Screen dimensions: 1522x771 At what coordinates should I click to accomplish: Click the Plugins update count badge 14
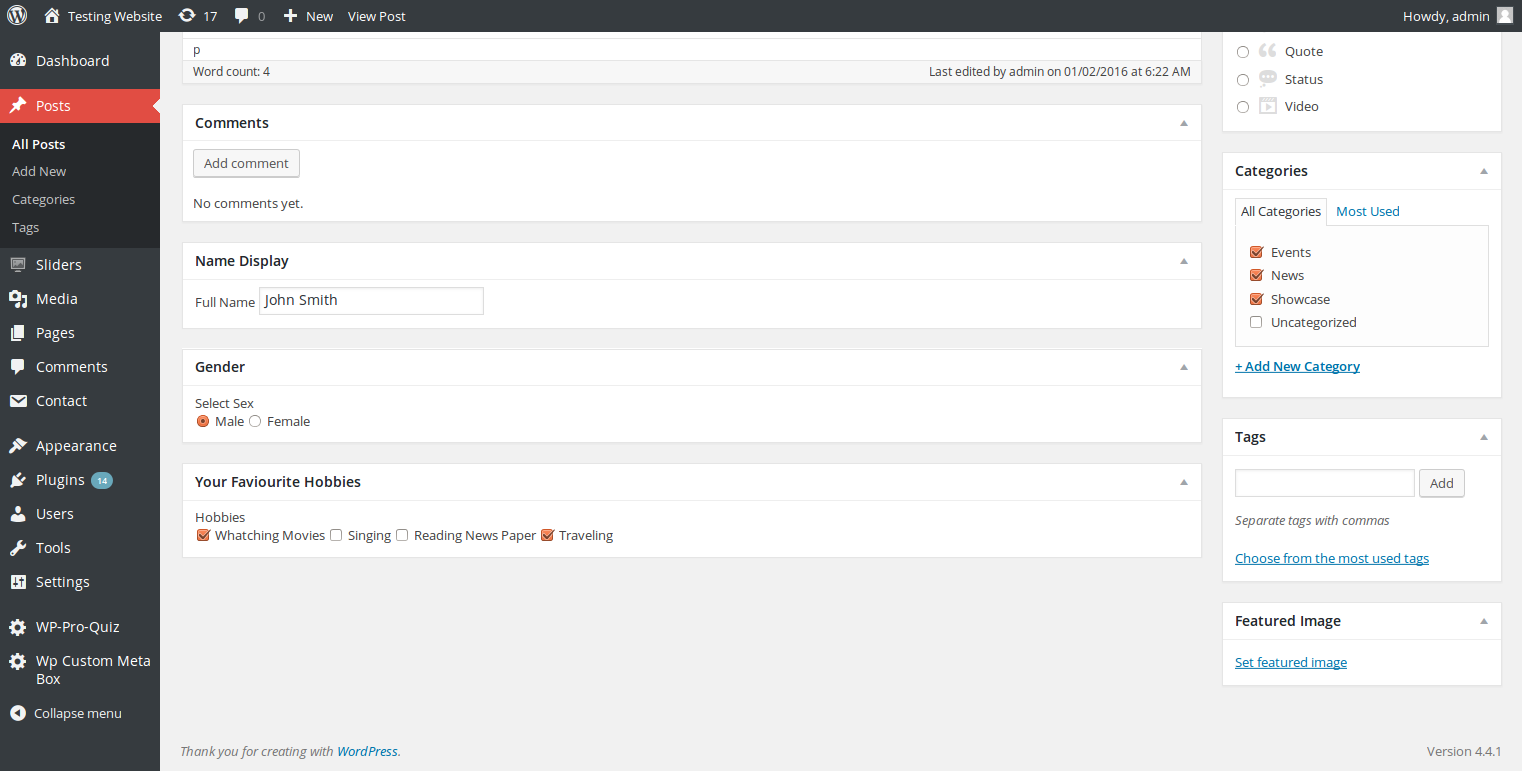[102, 480]
